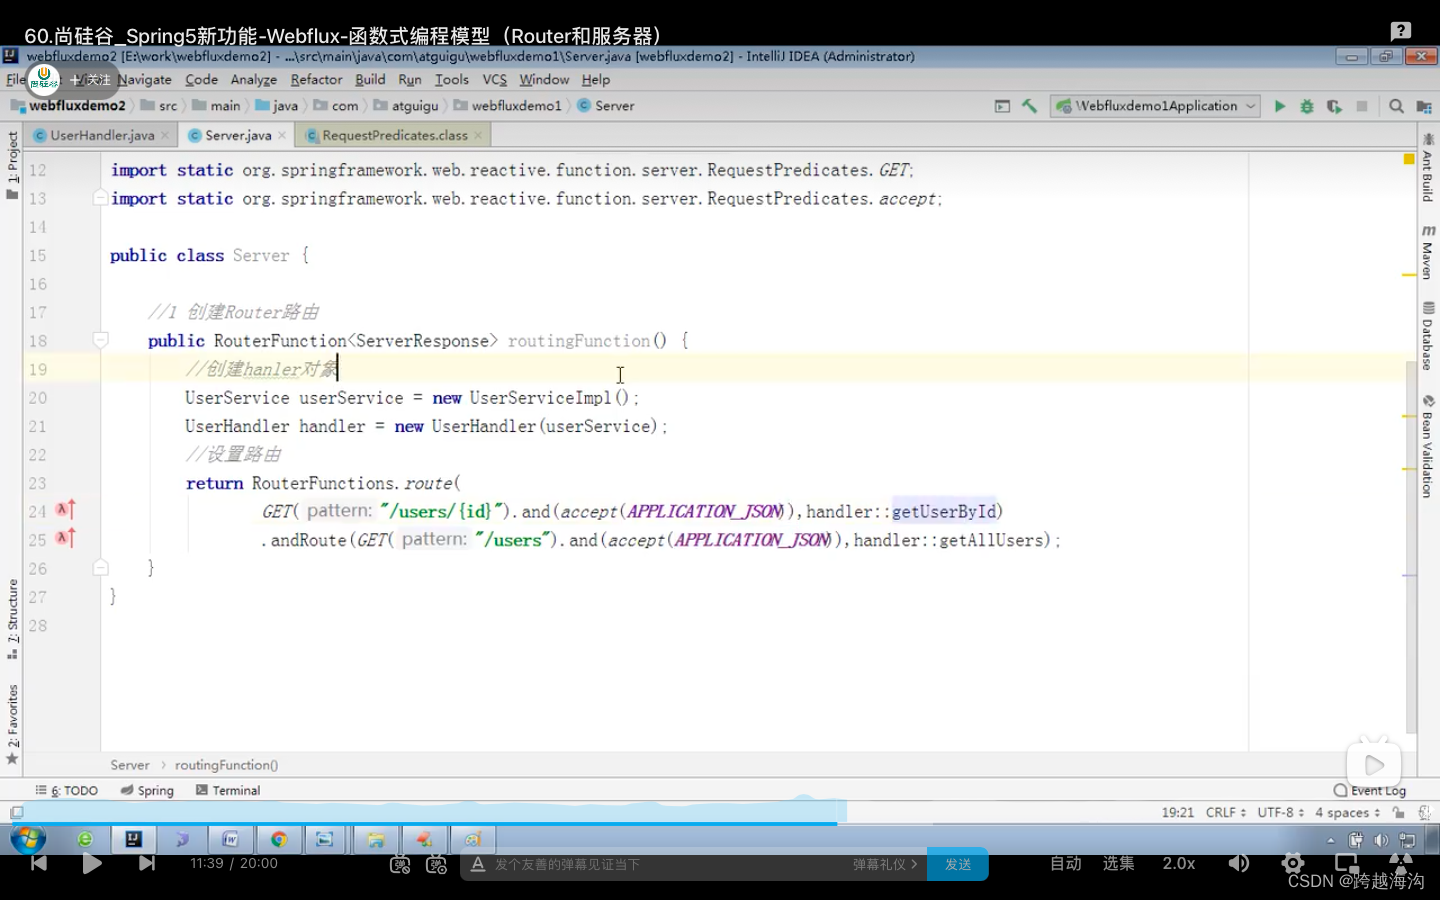Open Word from the Windows taskbar
This screenshot has width=1440, height=900.
[x=230, y=839]
